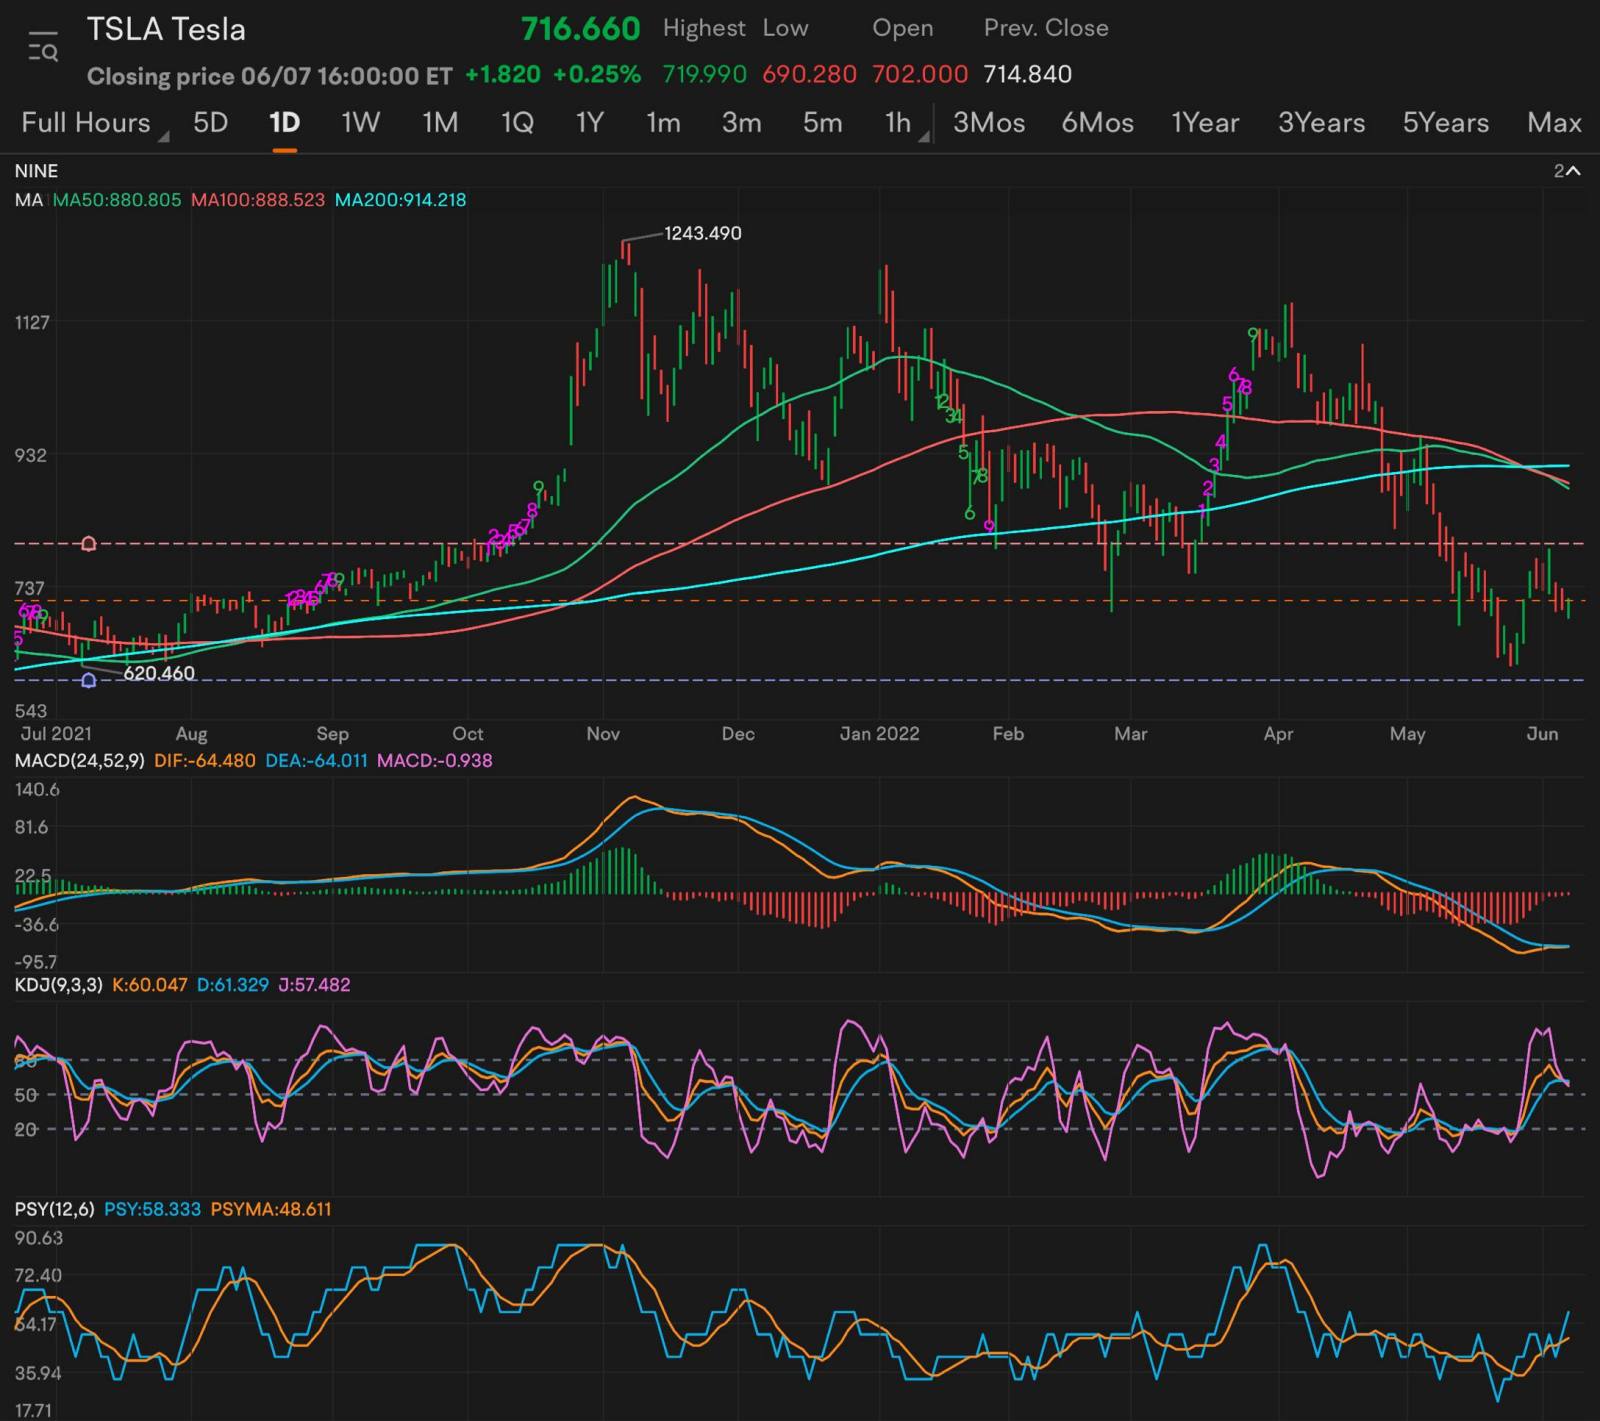
Task: Click the Open value 702.000
Action: pos(920,75)
